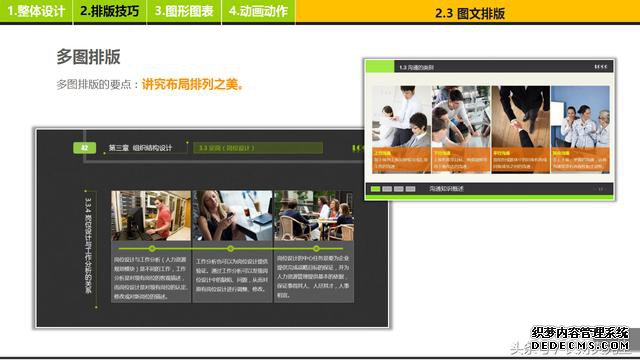Click the 多图排版 heading
This screenshot has height=360, width=640.
coord(88,57)
